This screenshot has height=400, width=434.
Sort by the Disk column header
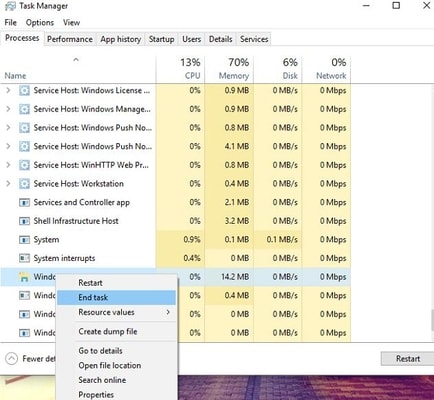pyautogui.click(x=278, y=69)
